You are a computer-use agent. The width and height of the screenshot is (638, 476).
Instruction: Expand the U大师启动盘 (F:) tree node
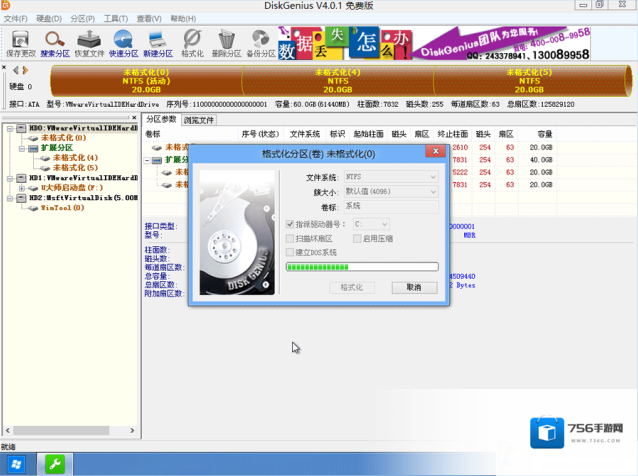(20, 188)
